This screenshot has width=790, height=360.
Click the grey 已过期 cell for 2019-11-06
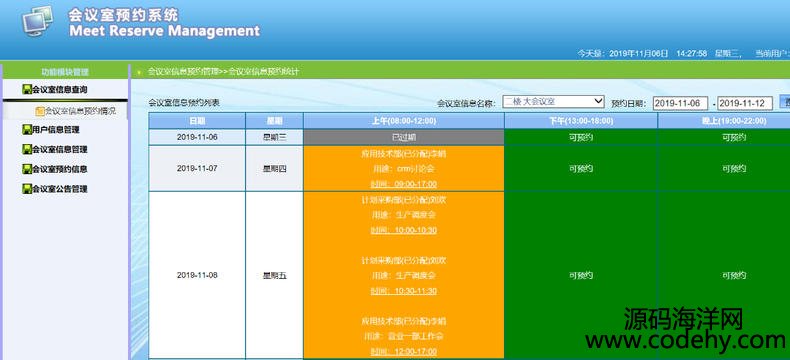point(404,137)
